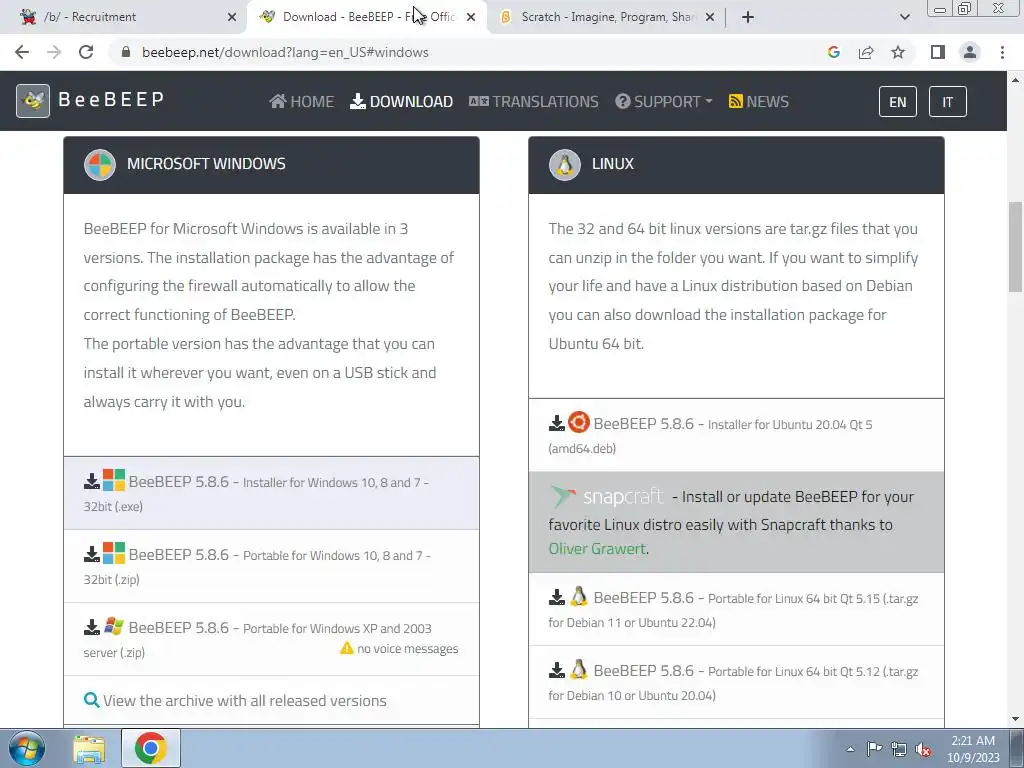Click the scrollbar down arrow
The image size is (1024, 768).
click(x=1015, y=719)
